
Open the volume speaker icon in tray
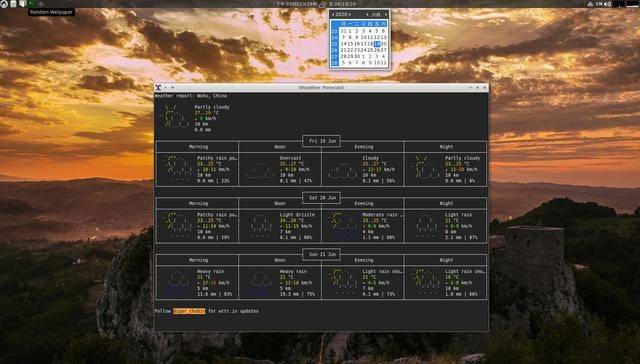coord(608,4)
